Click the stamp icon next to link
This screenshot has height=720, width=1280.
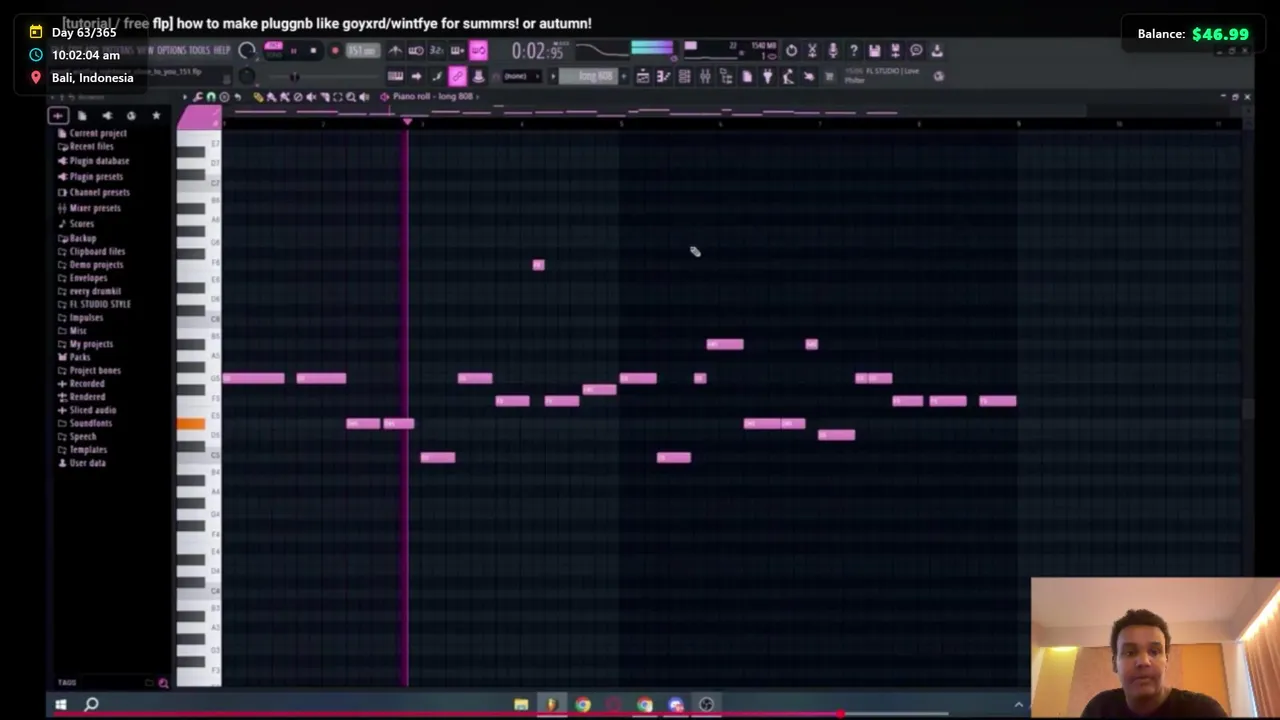(x=479, y=76)
